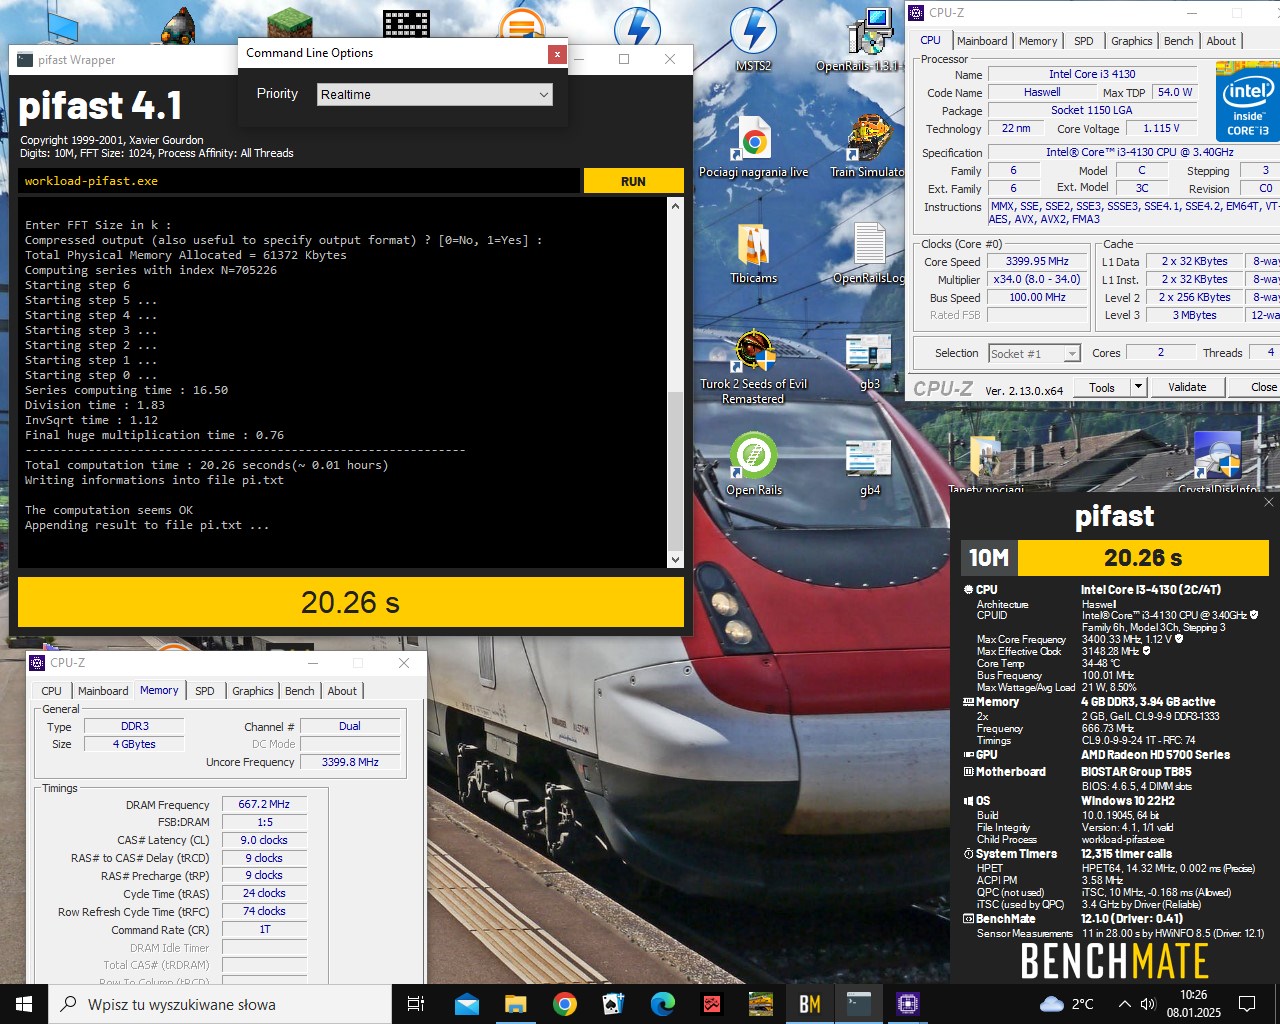Viewport: 1280px width, 1024px height.
Task: Open the volume control in the tray
Action: pyautogui.click(x=1148, y=1004)
